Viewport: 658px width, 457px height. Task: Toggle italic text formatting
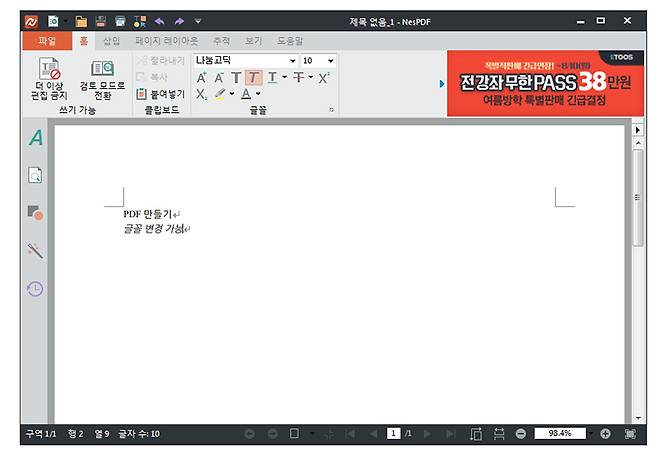pos(253,78)
